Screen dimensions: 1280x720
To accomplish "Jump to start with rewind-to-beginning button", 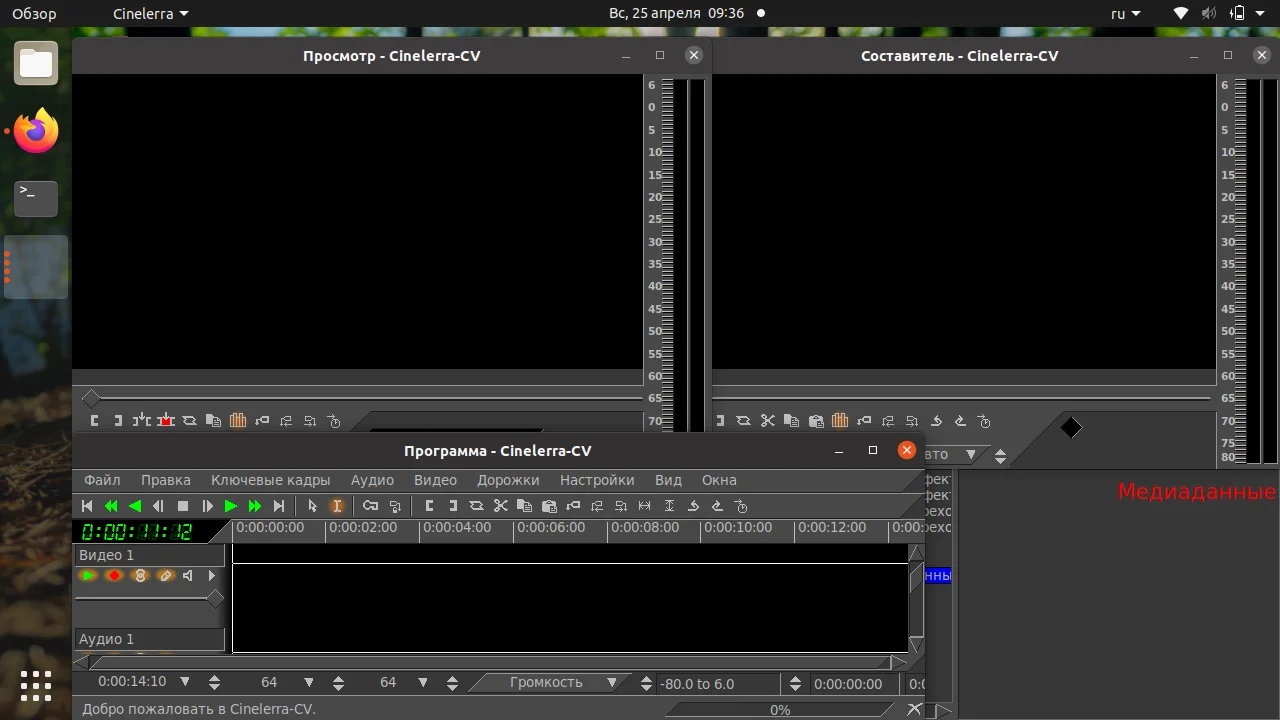I will click(x=87, y=506).
